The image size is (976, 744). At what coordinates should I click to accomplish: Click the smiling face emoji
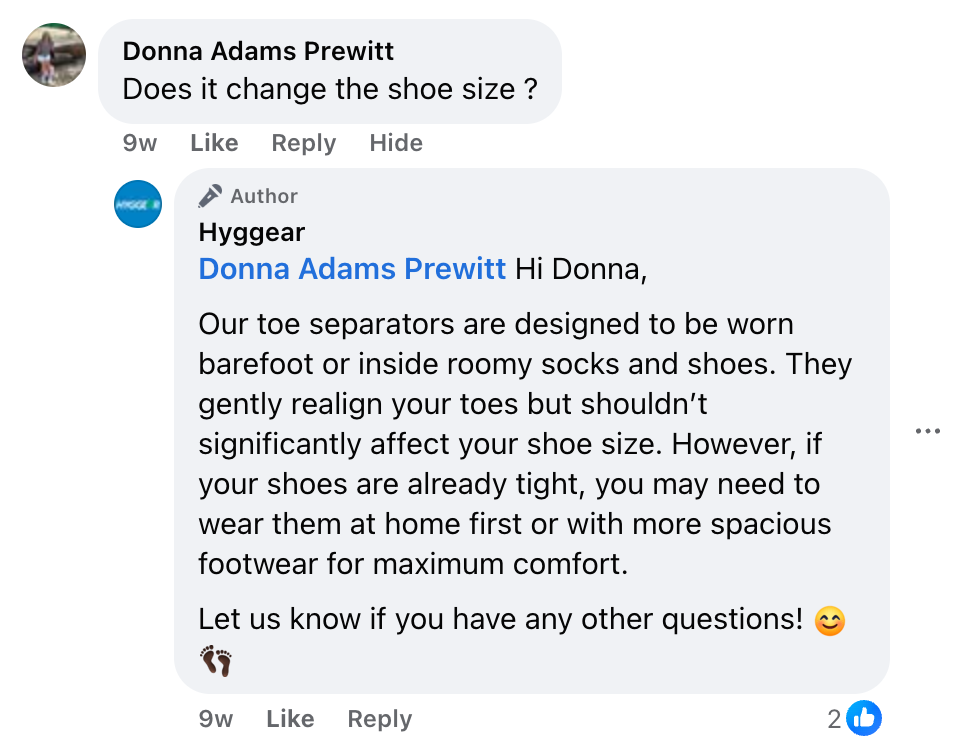(x=830, y=621)
